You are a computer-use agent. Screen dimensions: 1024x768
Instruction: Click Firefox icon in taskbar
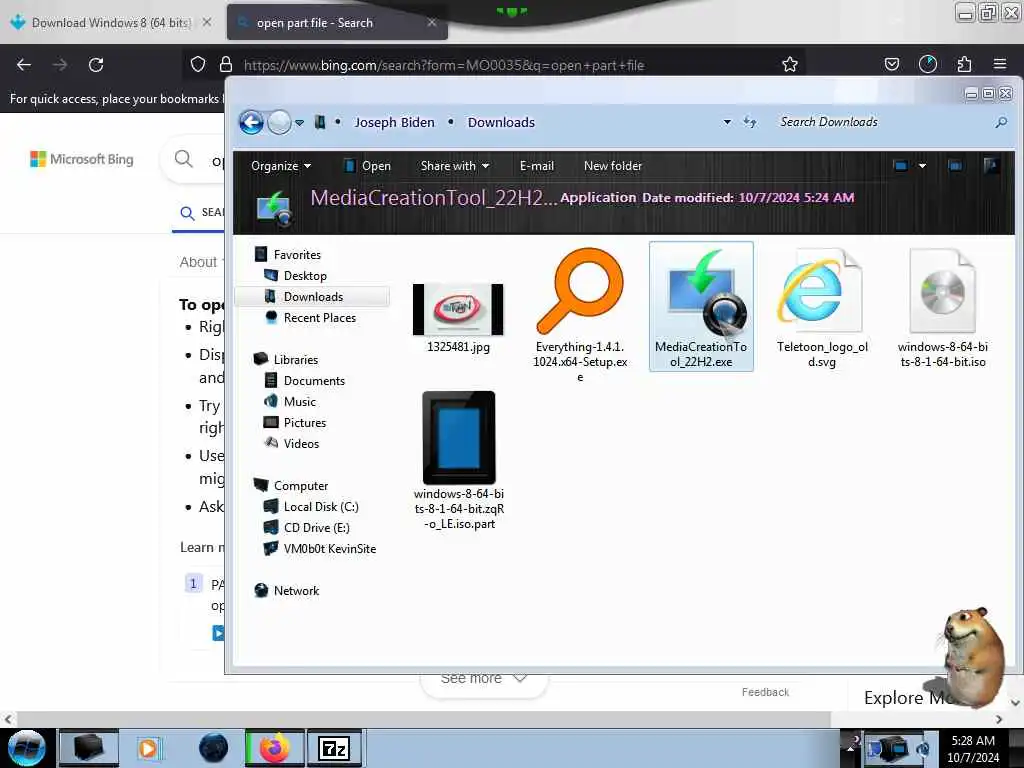(274, 748)
